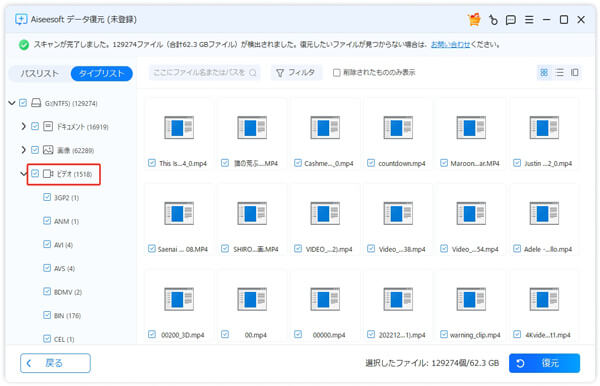
Task: Open the This Is...4_0.mp4 thumbnail
Action: [x=179, y=127]
